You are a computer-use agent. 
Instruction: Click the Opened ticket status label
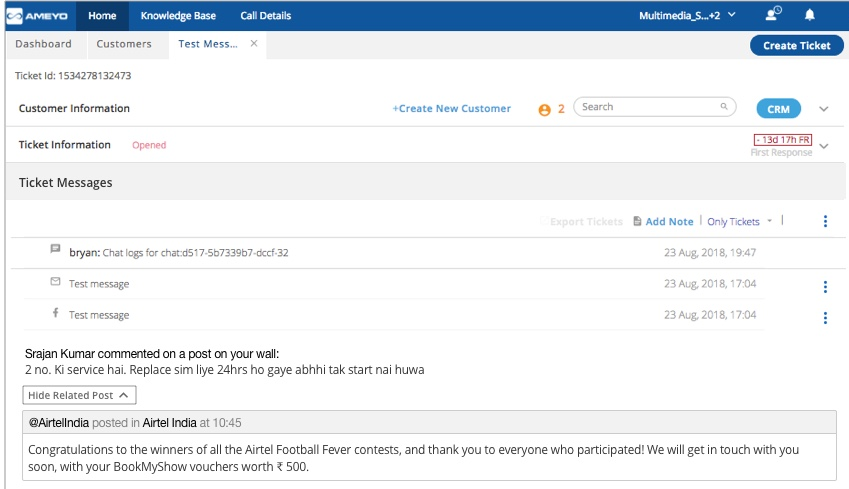tap(149, 145)
